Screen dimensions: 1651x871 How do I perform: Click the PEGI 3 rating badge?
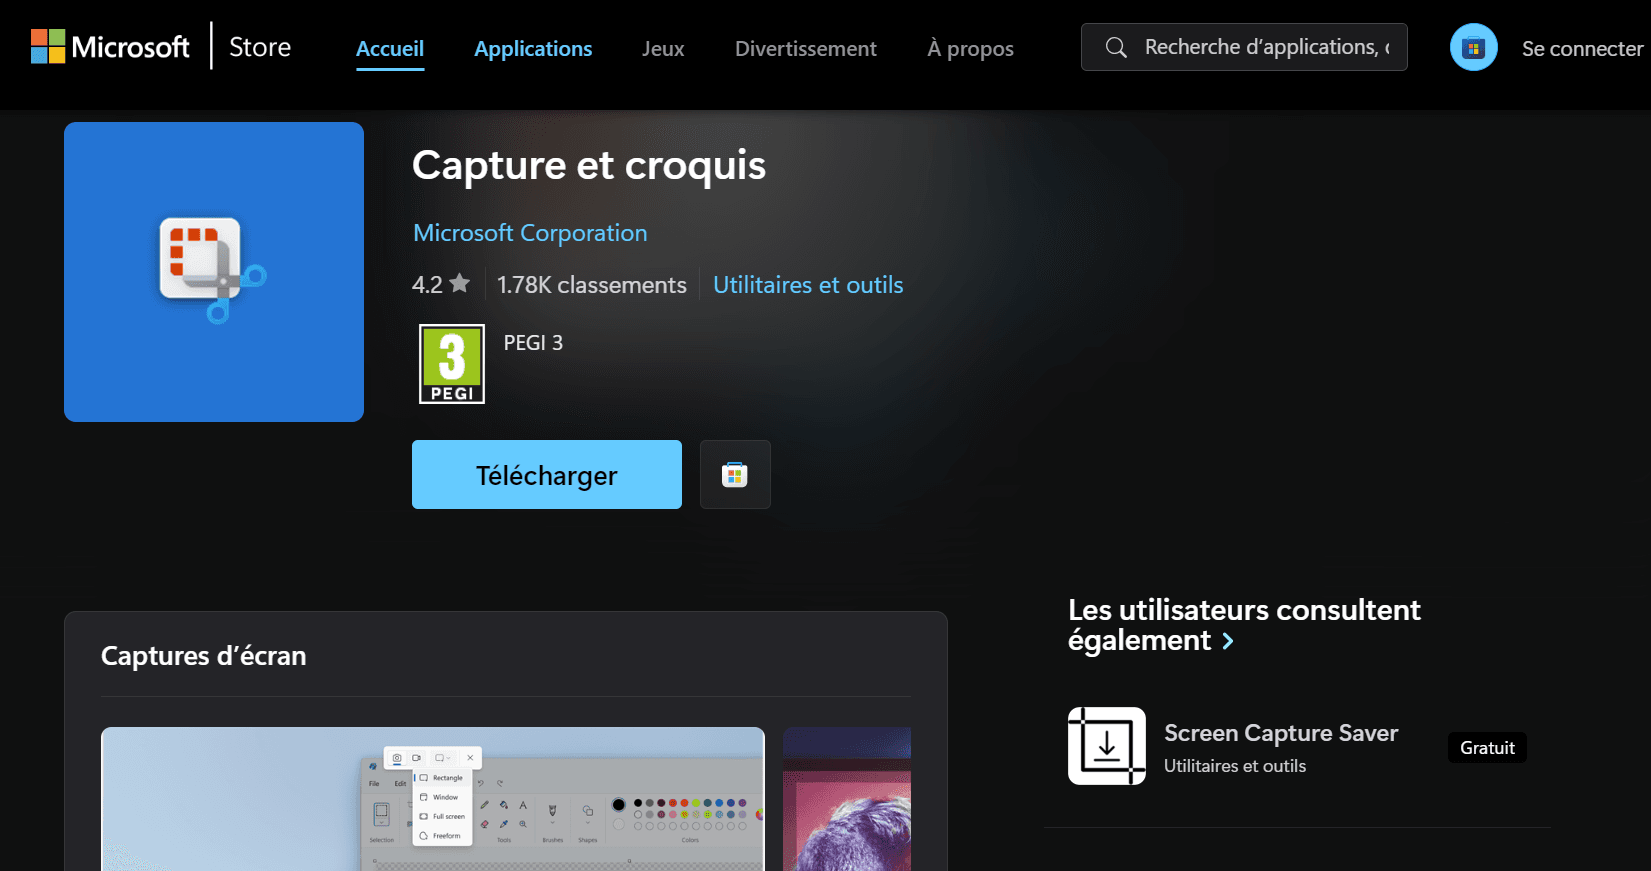coord(452,364)
